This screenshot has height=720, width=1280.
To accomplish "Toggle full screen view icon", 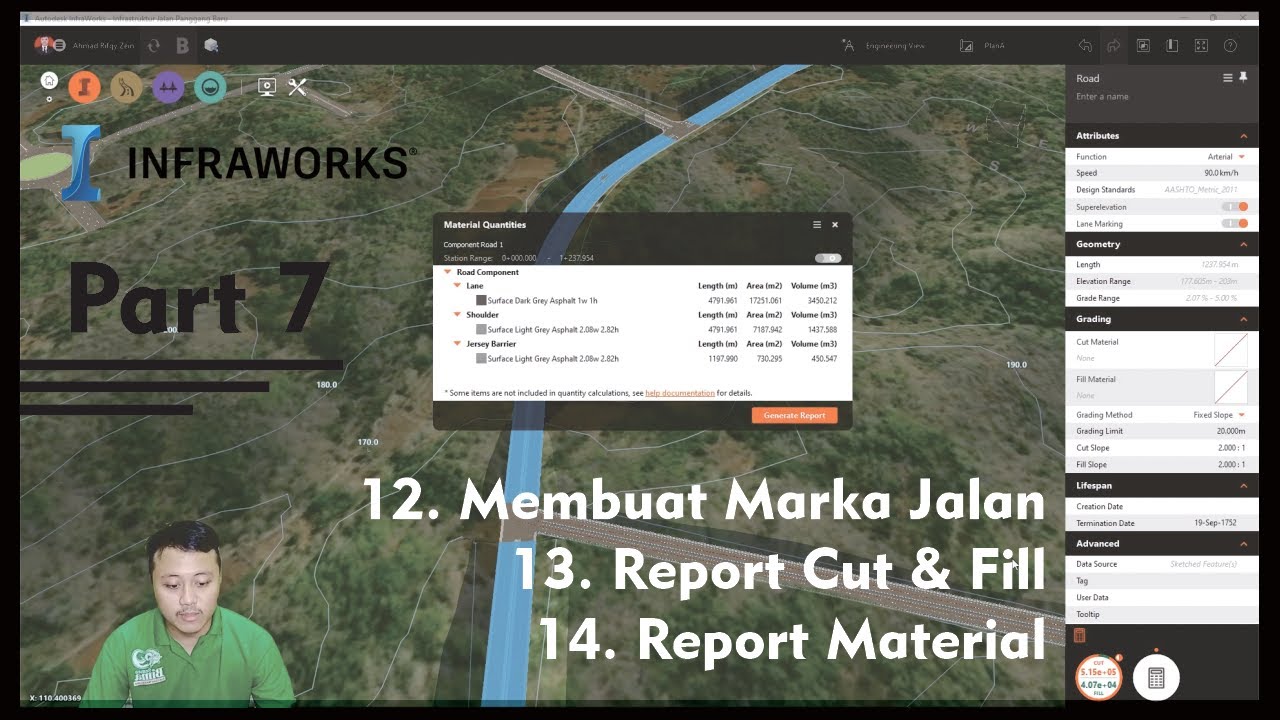I will tap(1201, 45).
